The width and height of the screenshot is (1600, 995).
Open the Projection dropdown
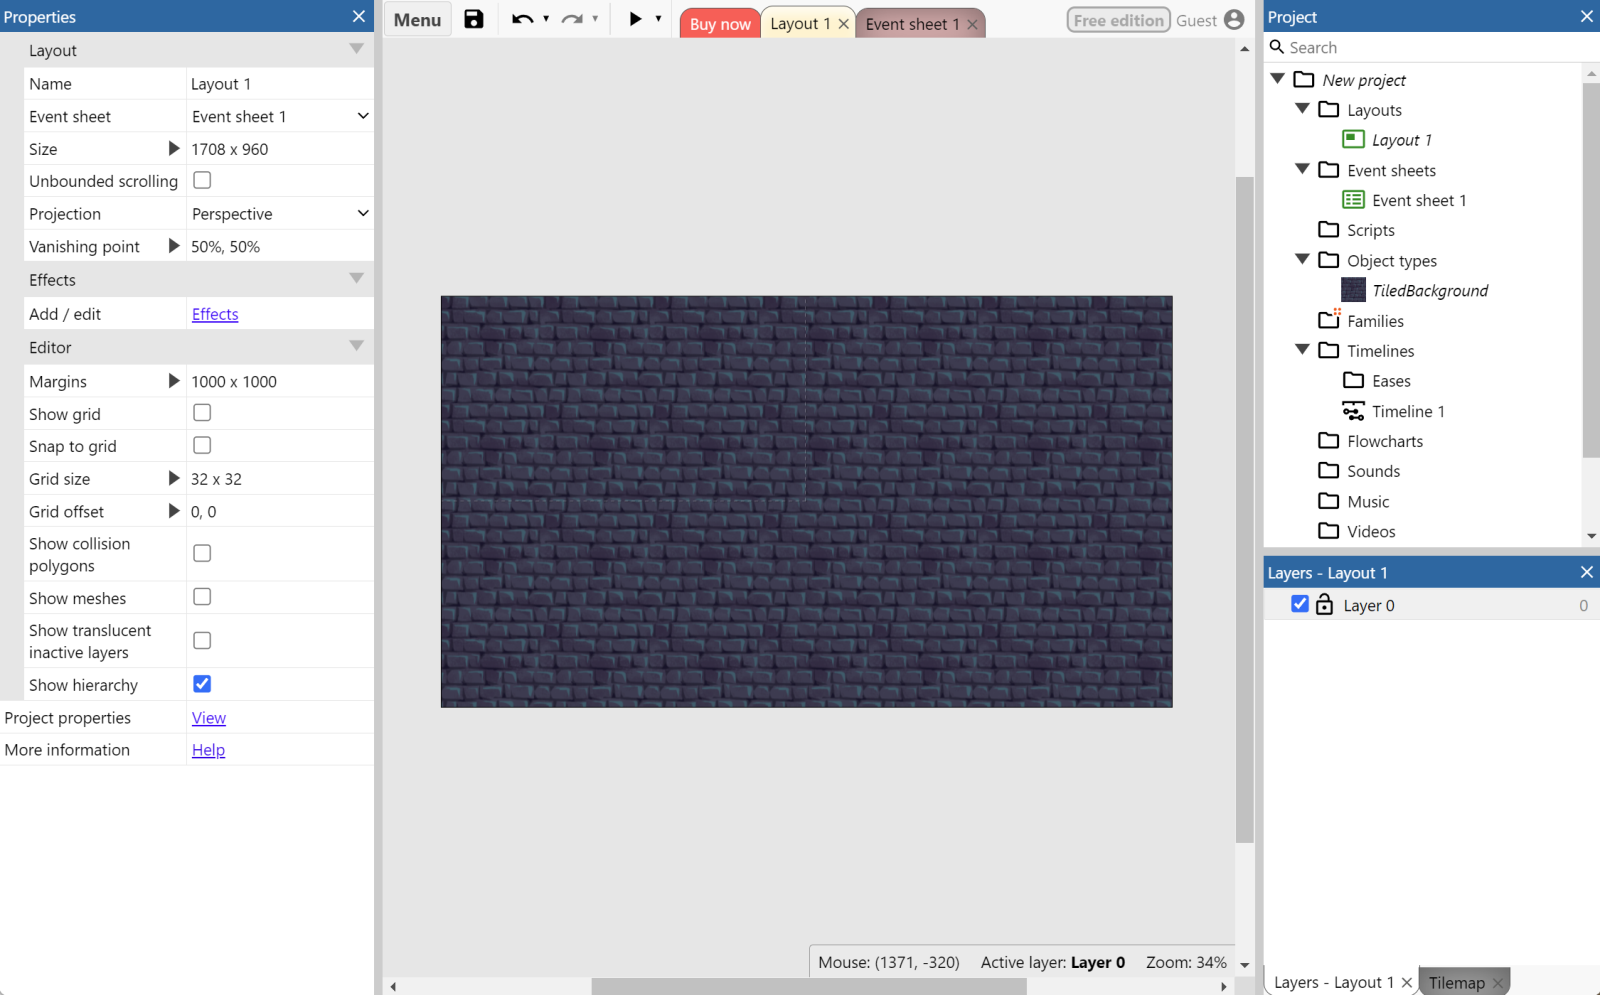280,213
